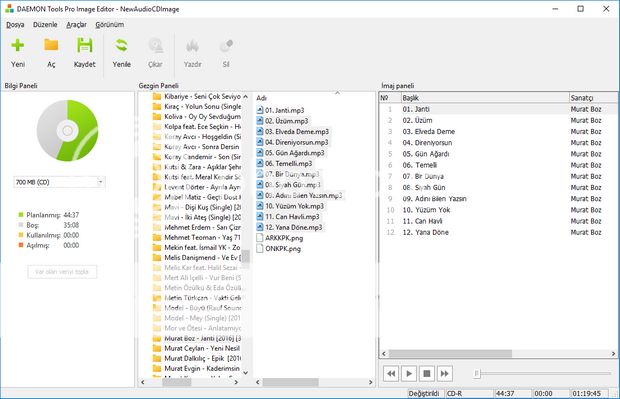Click Murat Boz artist cell of 06. Temelli
This screenshot has height=399, width=620.
point(586,165)
